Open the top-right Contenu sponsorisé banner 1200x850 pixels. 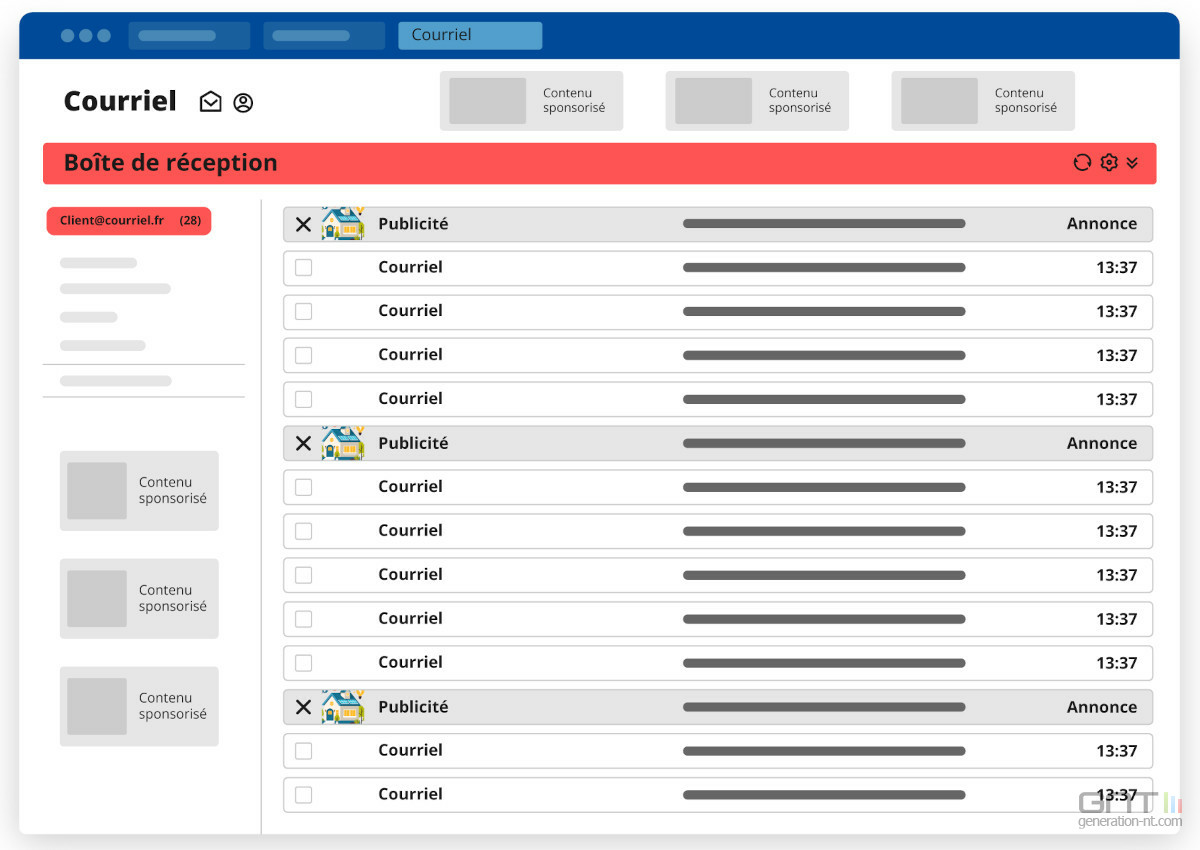tap(983, 101)
